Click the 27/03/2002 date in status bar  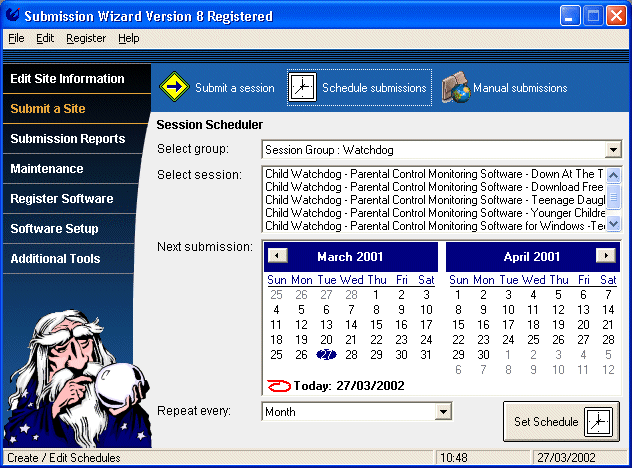click(566, 458)
